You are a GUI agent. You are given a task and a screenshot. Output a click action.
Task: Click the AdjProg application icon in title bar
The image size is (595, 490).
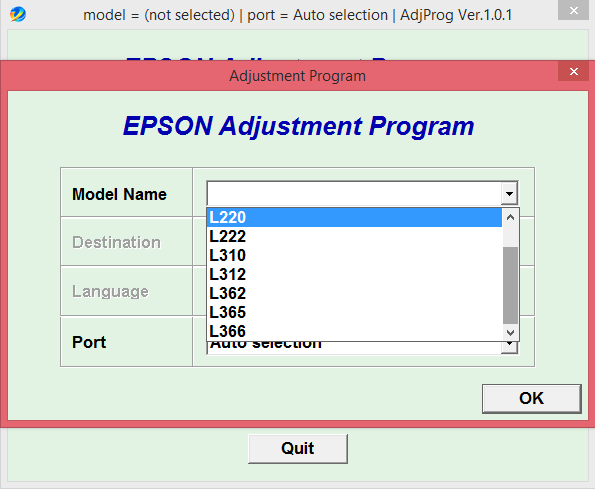point(17,15)
